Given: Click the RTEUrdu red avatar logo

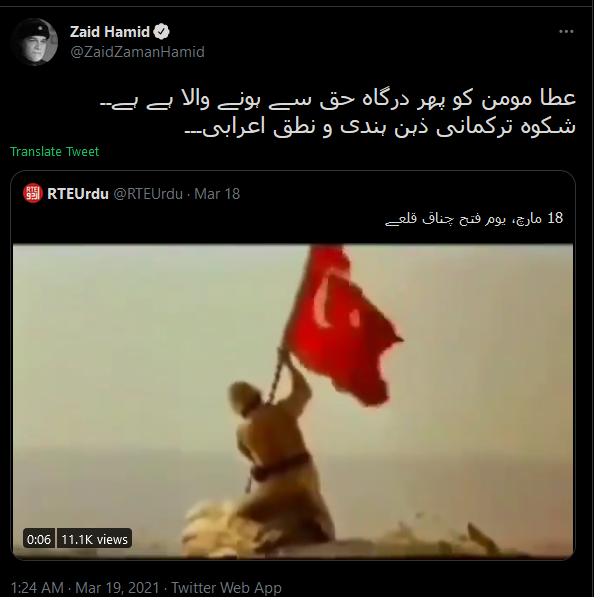Looking at the screenshot, I should (x=33, y=193).
